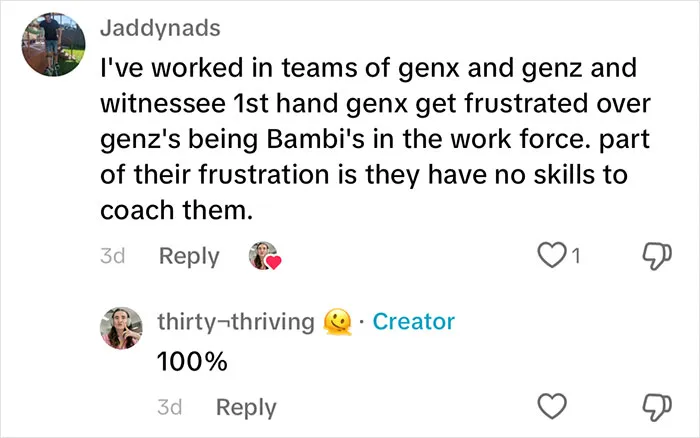Like the Jaddynads comment with heart icon
The height and width of the screenshot is (438, 700).
pos(552,255)
